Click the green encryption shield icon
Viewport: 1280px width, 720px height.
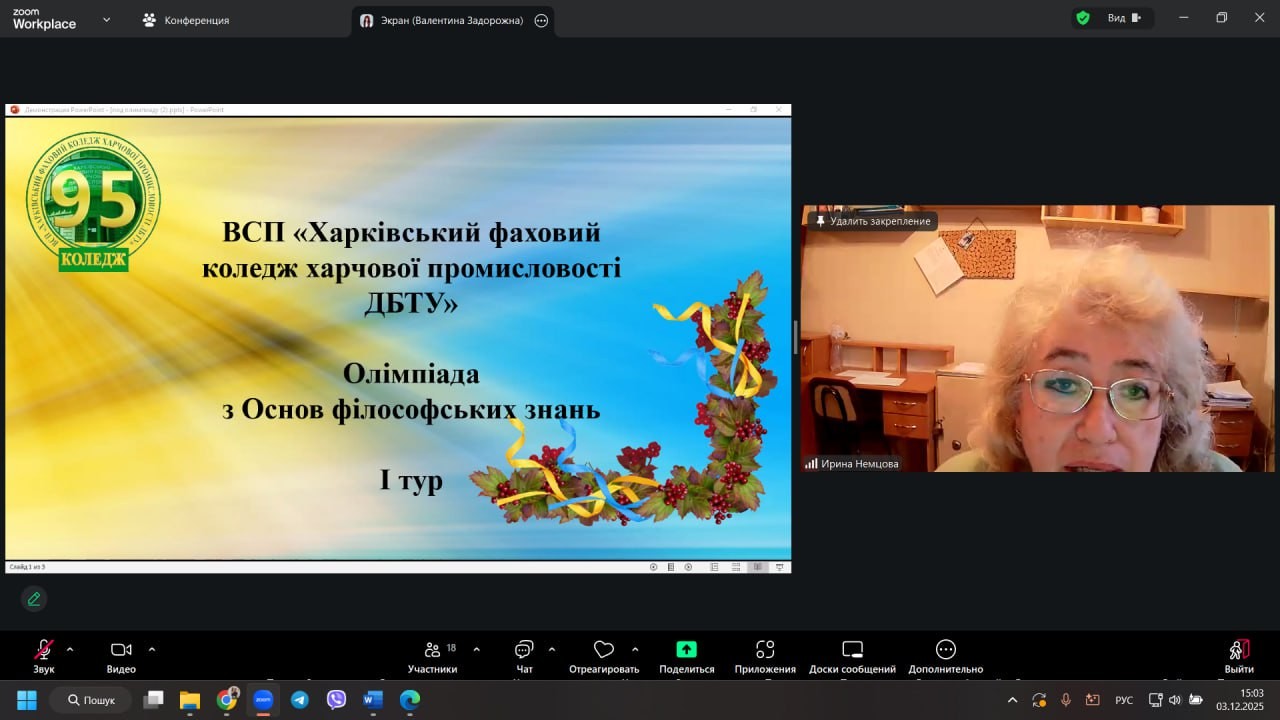[x=1083, y=18]
